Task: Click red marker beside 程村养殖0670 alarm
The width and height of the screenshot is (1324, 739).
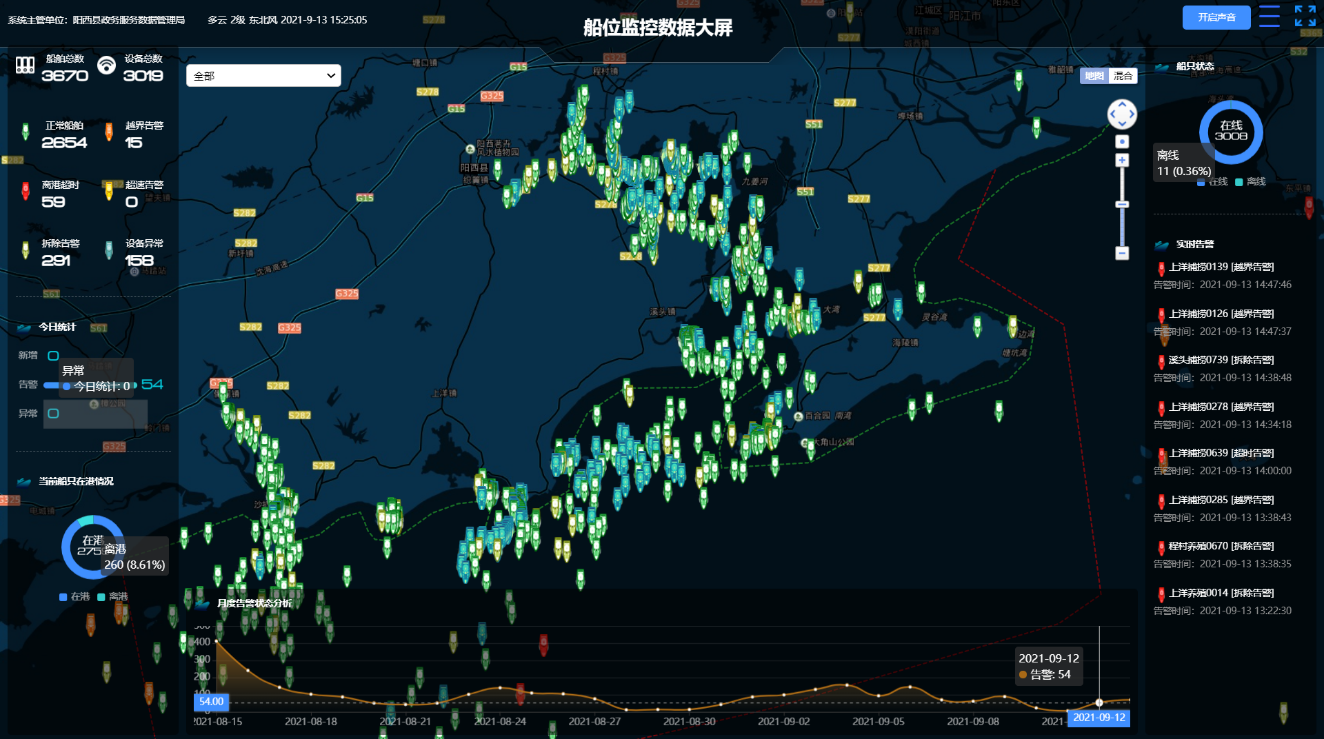Action: click(x=1161, y=548)
